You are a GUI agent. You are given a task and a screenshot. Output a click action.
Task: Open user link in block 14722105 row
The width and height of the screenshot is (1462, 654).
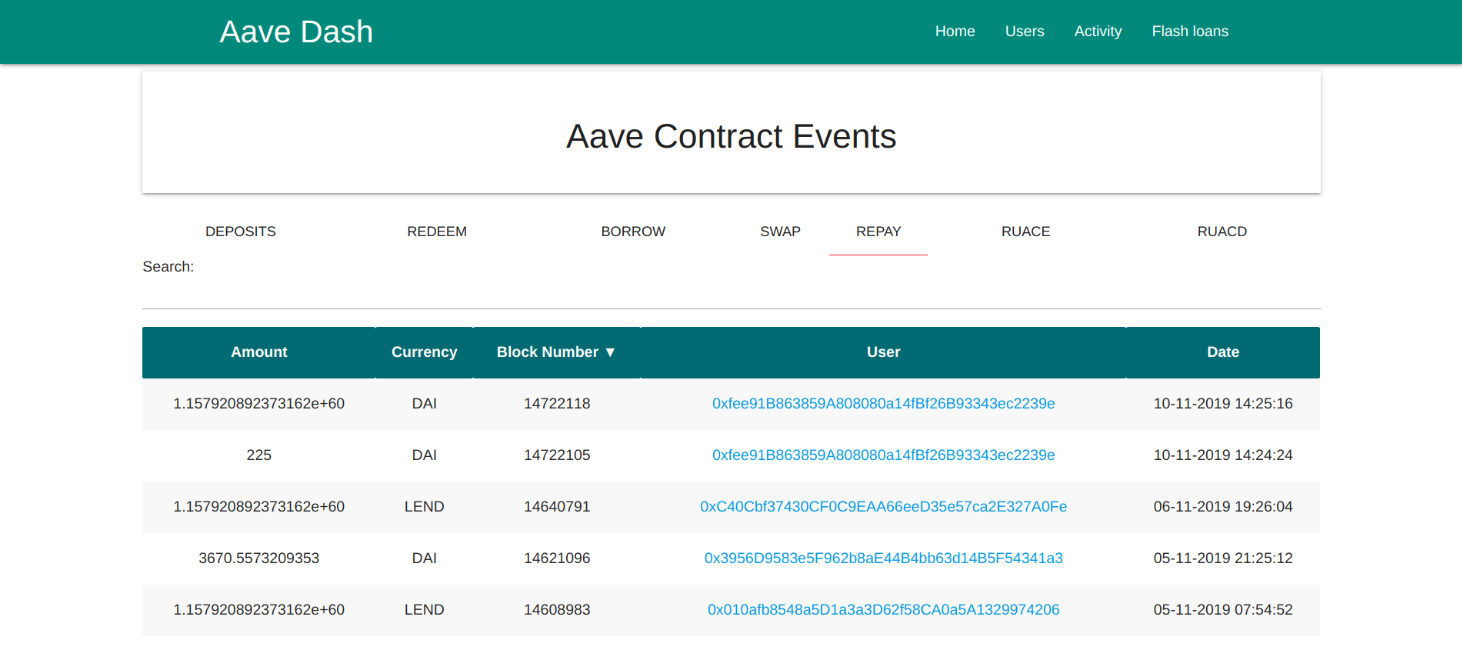click(x=883, y=455)
